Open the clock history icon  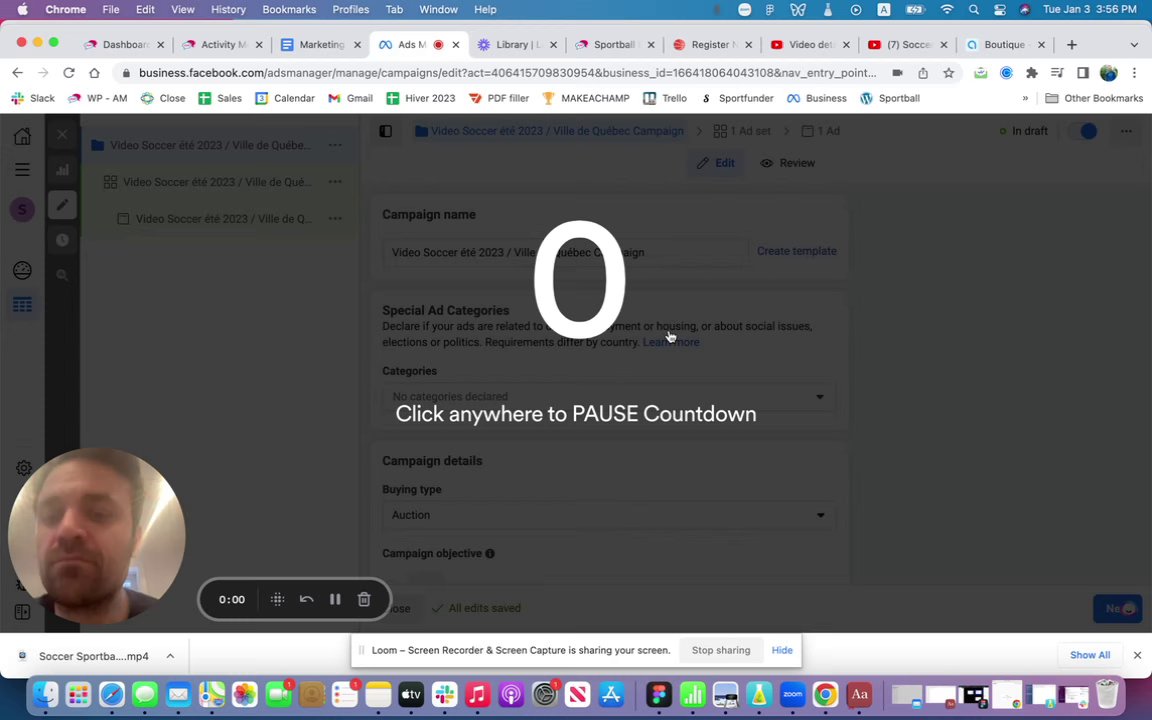(62, 240)
